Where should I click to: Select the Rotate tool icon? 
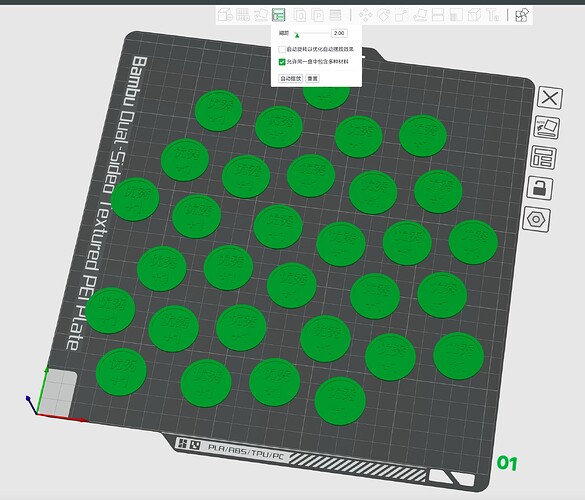pos(383,15)
